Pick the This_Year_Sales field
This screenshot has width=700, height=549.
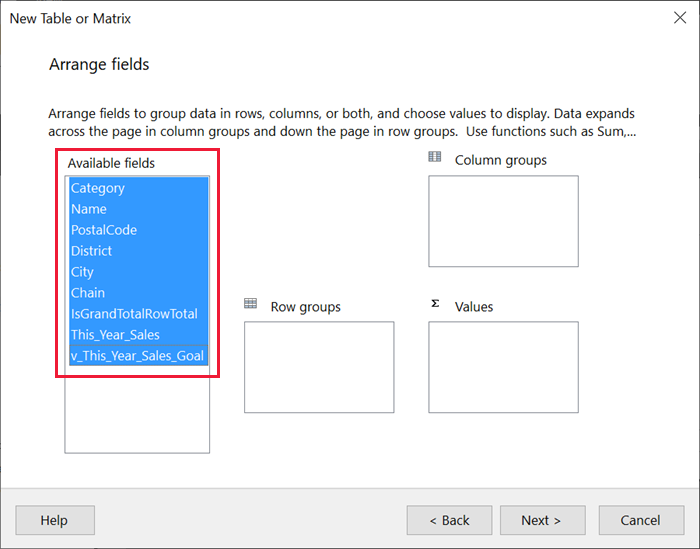click(115, 335)
